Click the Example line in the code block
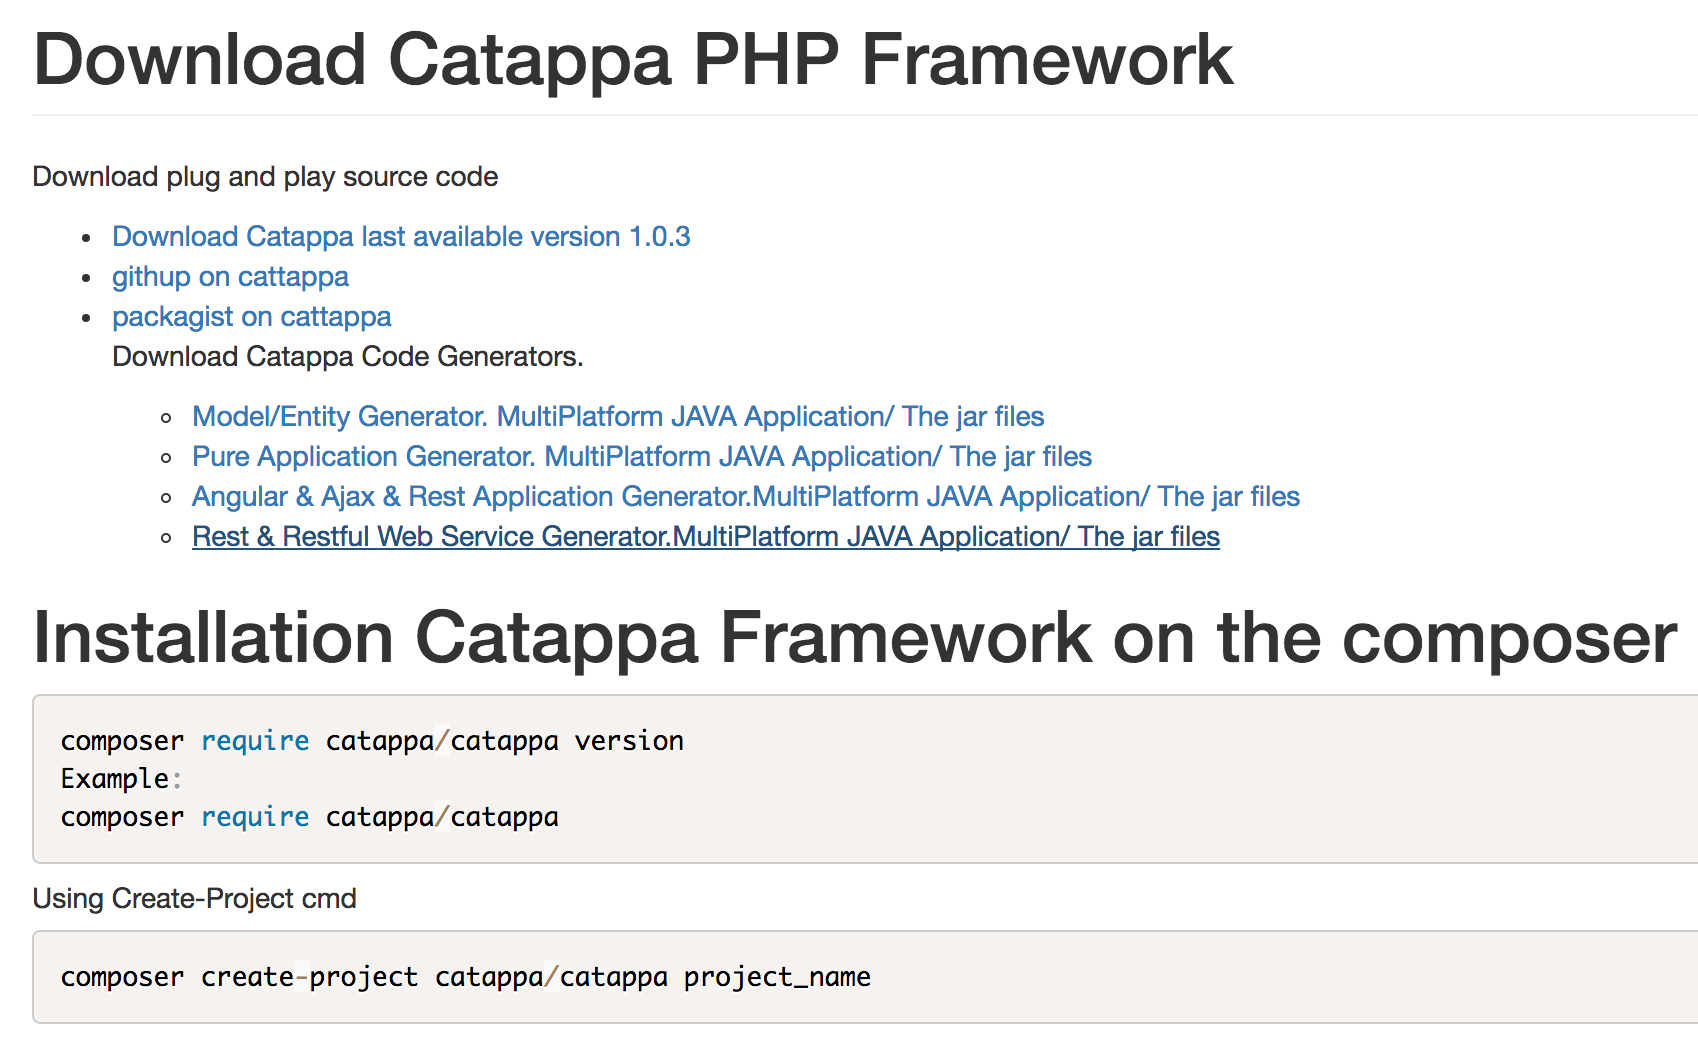Screen dimensions: 1698x1054 click(x=120, y=779)
